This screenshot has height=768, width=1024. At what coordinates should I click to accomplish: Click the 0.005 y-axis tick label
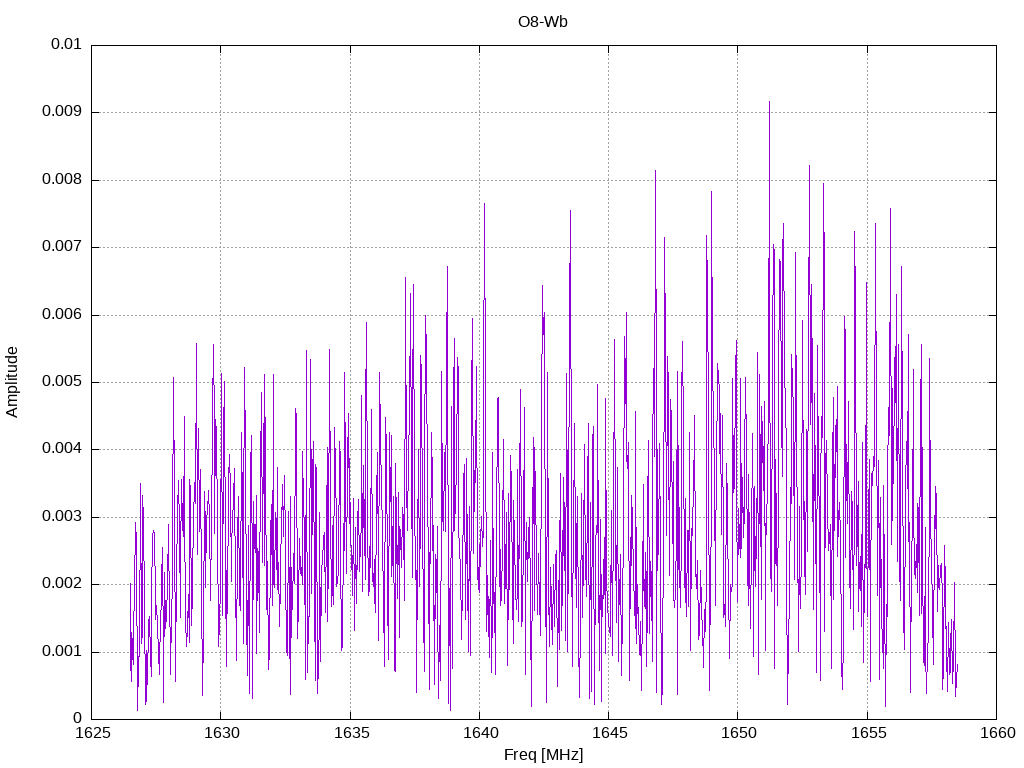pyautogui.click(x=62, y=381)
